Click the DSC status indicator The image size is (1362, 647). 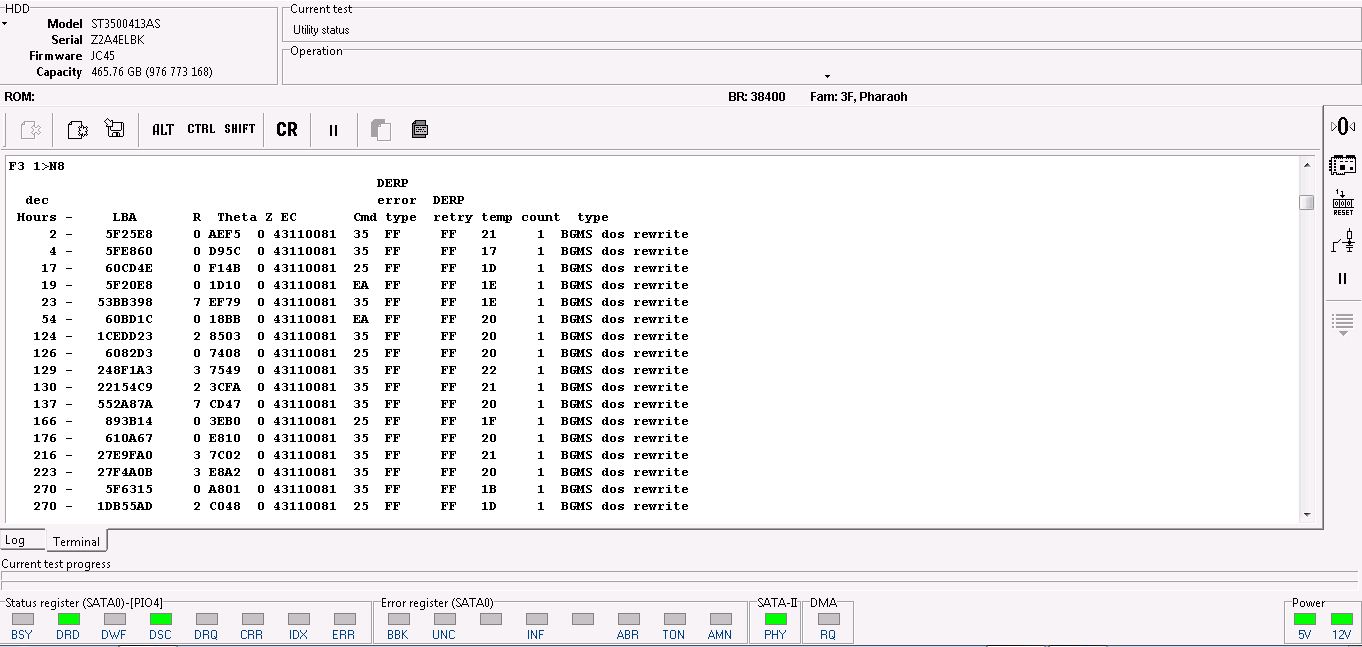[x=160, y=619]
